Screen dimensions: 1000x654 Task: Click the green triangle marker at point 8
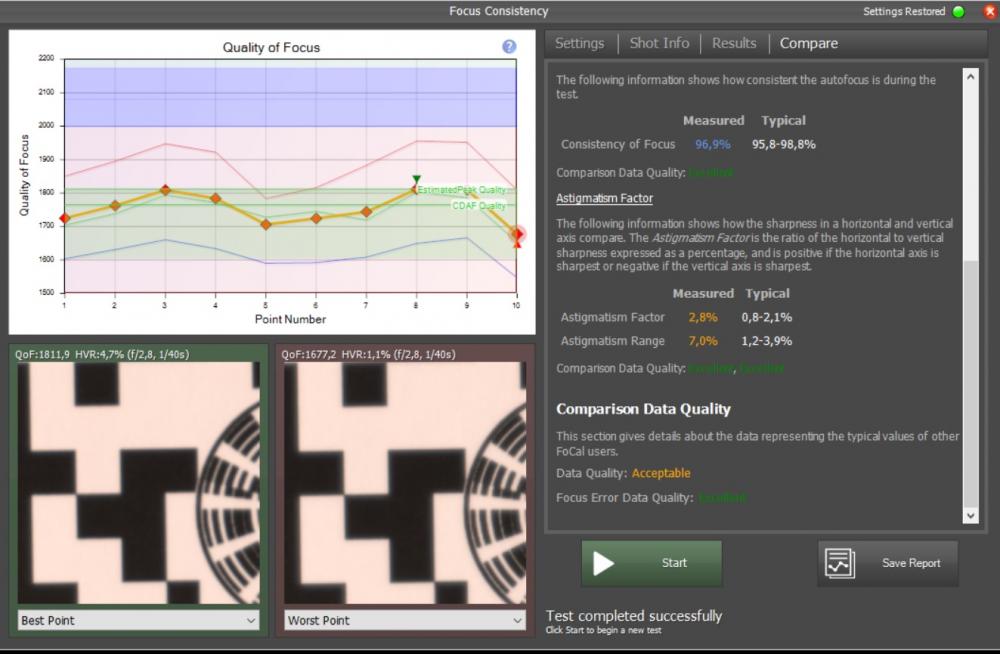click(416, 179)
